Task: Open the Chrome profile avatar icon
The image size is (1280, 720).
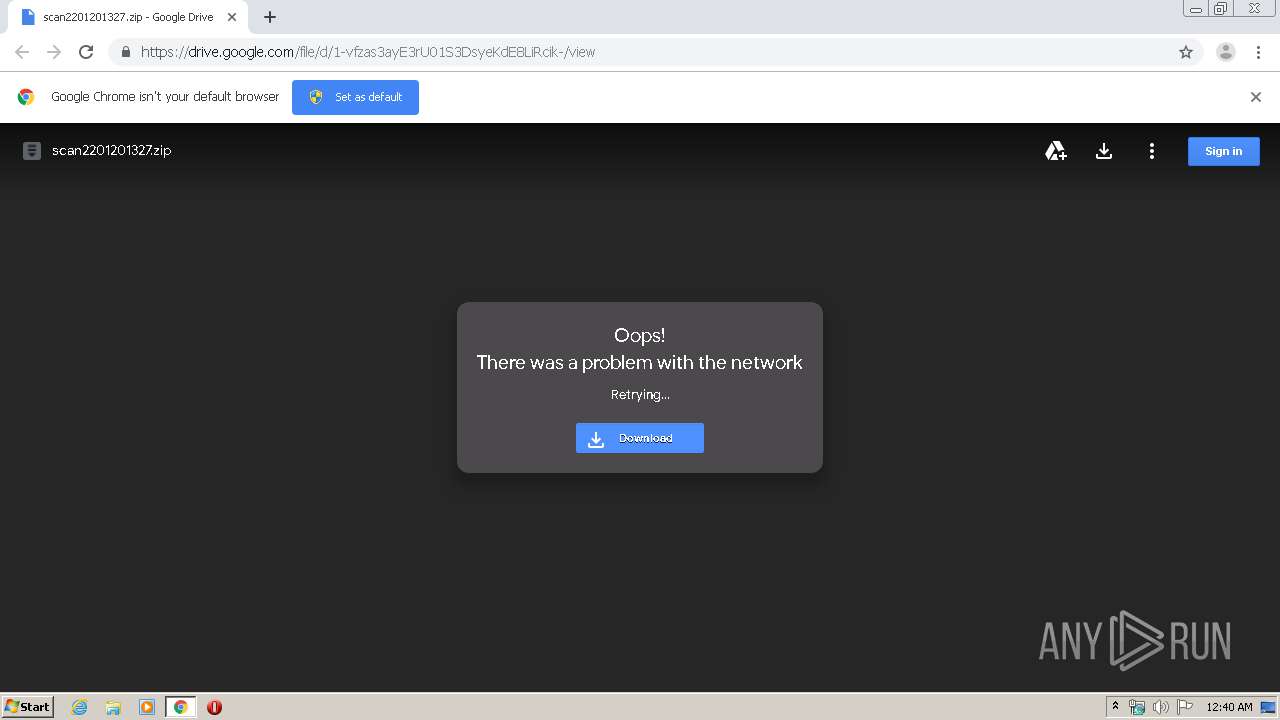Action: pyautogui.click(x=1226, y=52)
